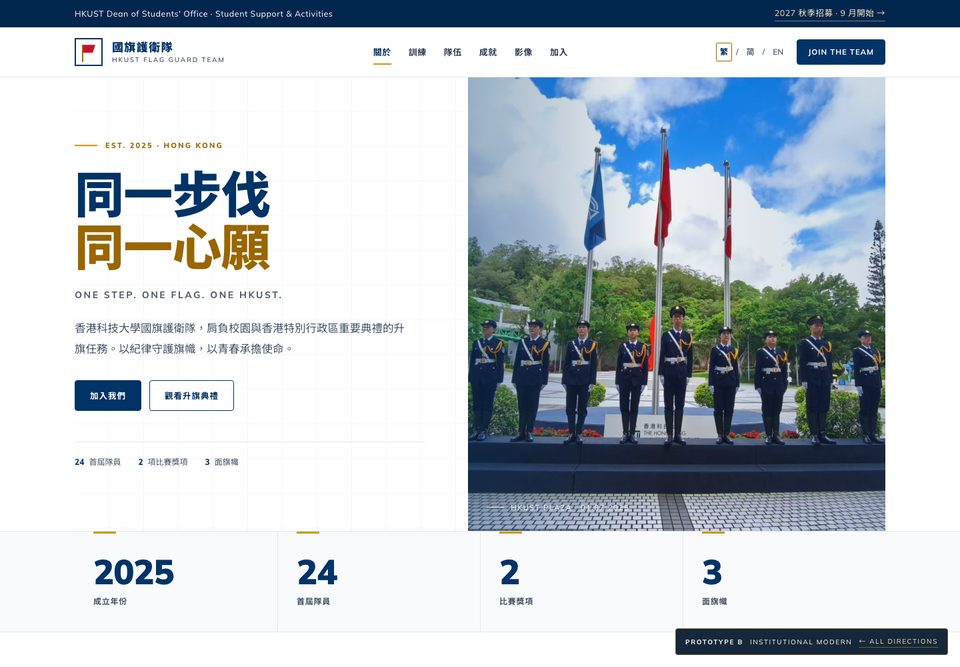Click the EST. 2025 · HONG KONG tagline
Viewport: 960px width, 667px height.
[163, 145]
